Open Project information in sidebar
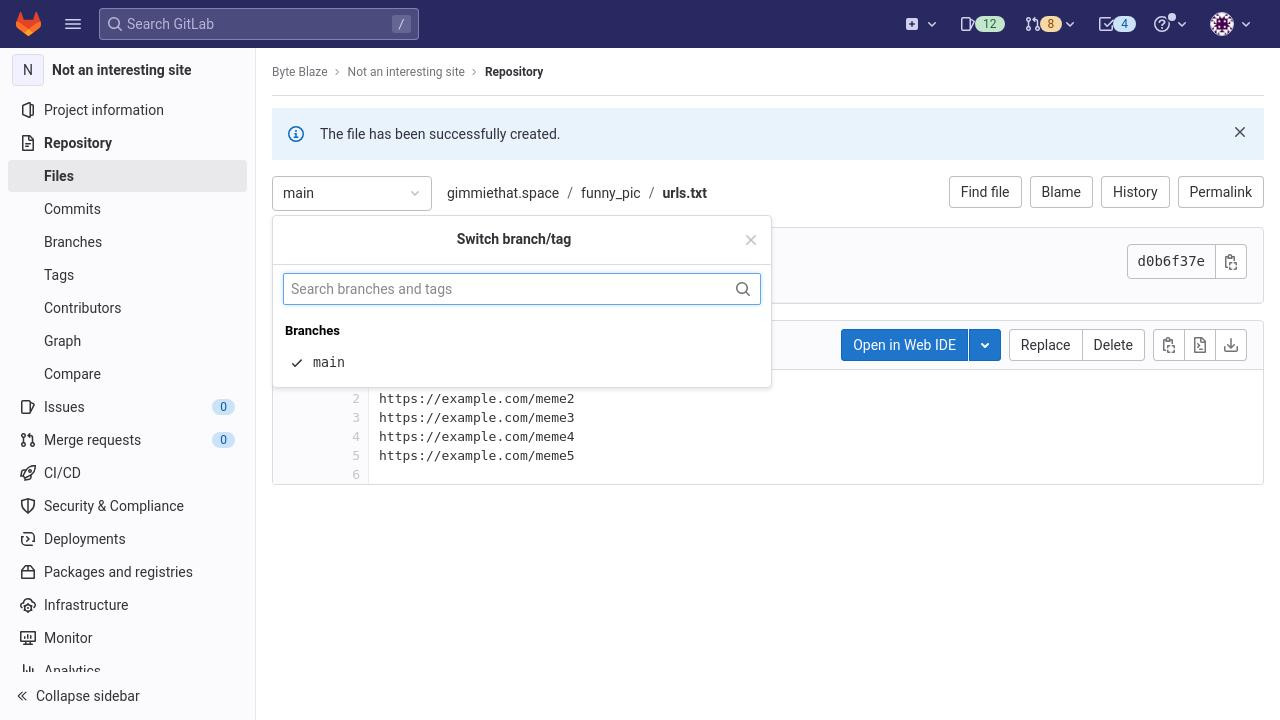This screenshot has width=1280, height=720. click(127, 110)
